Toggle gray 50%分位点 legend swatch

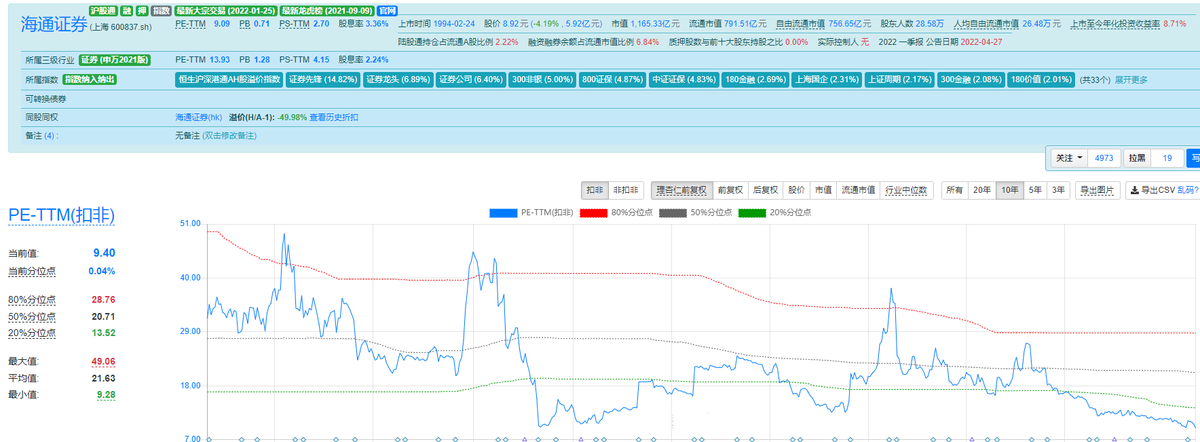click(673, 212)
